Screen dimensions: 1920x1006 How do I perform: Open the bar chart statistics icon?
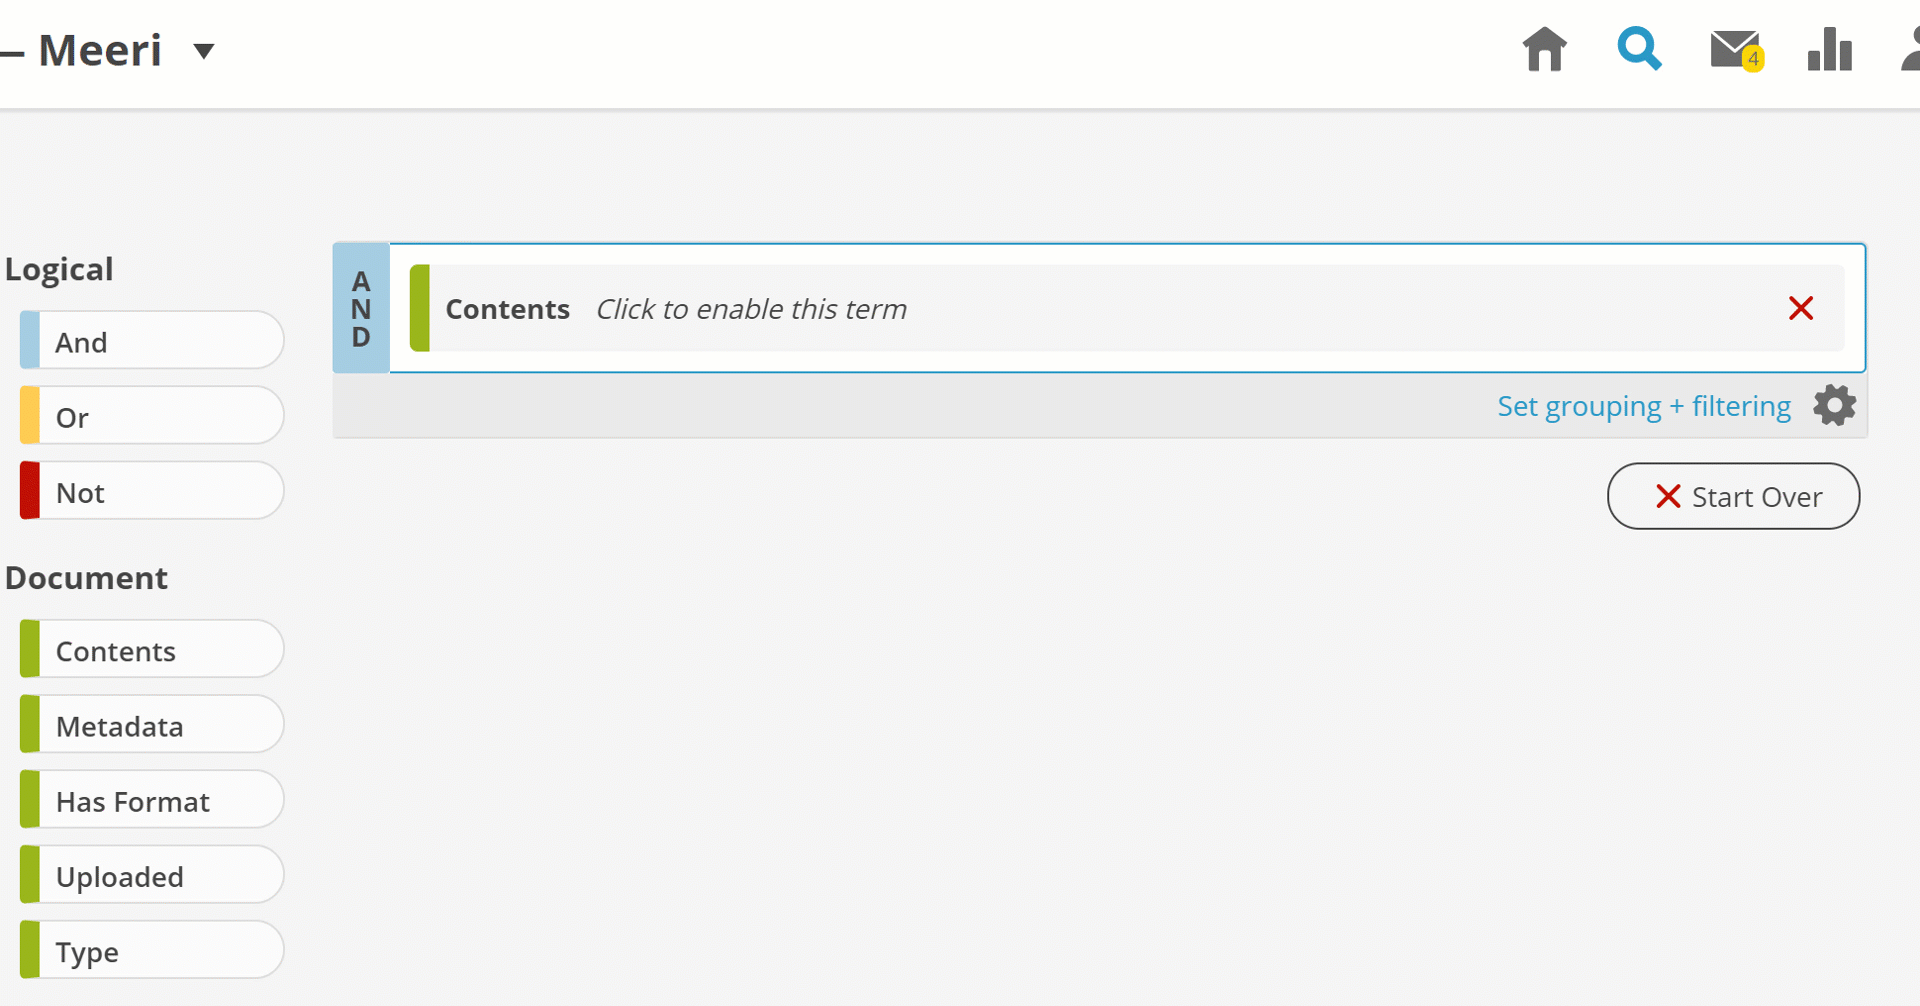point(1830,49)
